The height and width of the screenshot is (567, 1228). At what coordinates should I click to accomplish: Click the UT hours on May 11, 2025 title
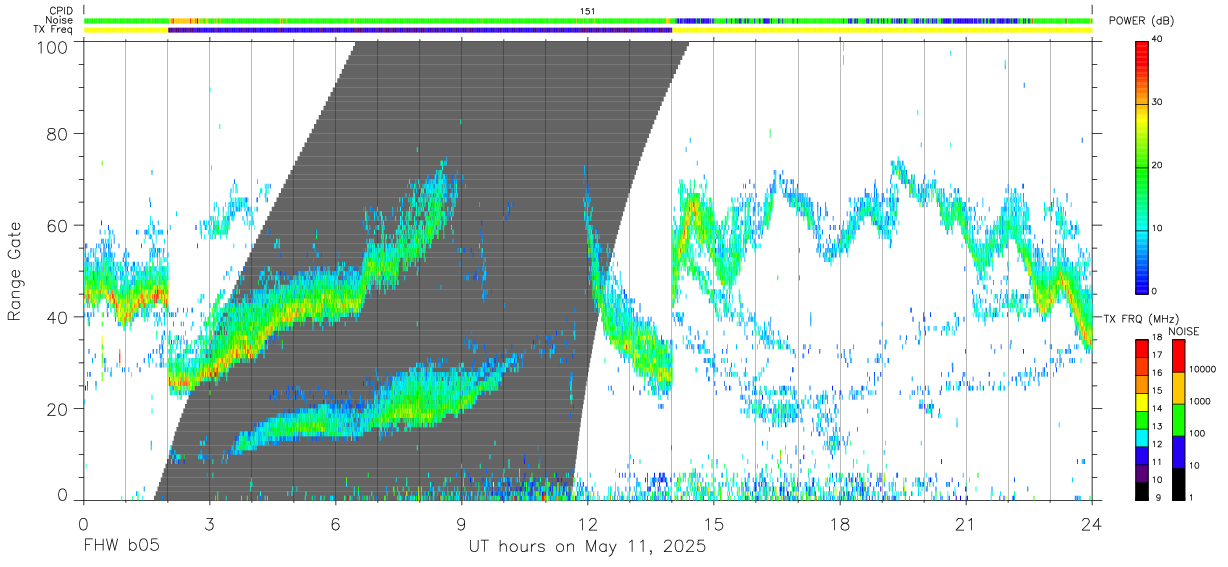[588, 547]
